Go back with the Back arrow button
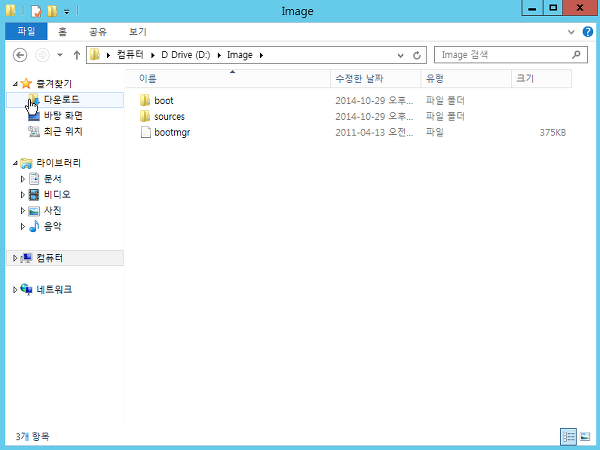 coord(20,55)
